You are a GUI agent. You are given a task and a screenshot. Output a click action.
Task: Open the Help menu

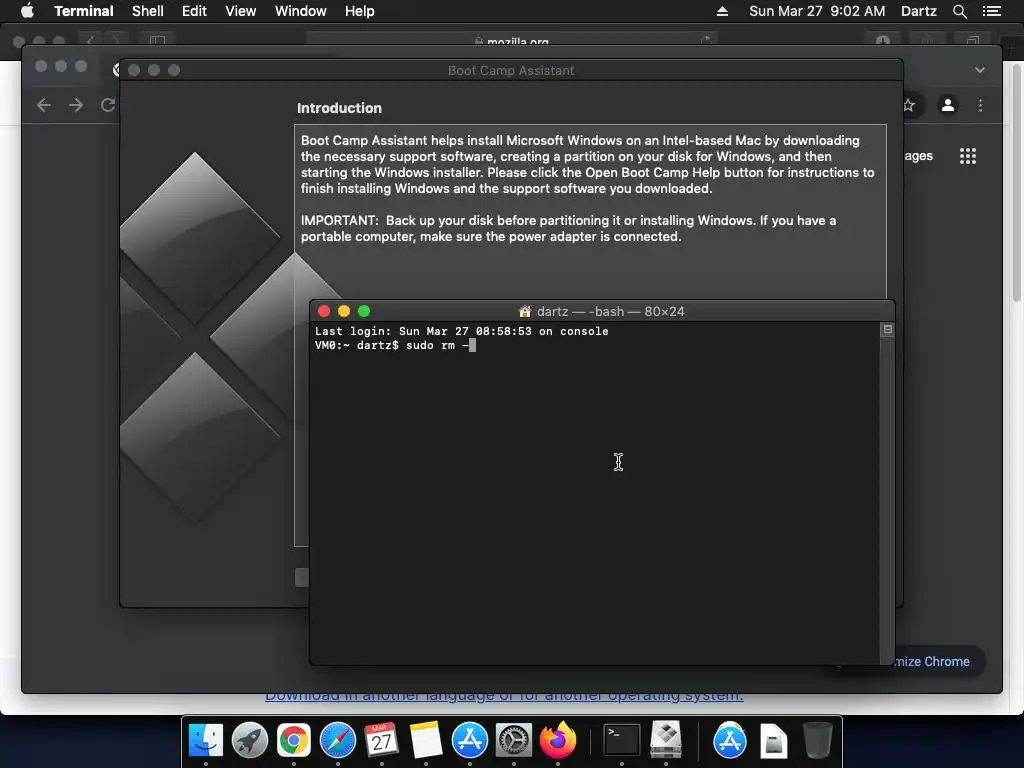click(360, 11)
